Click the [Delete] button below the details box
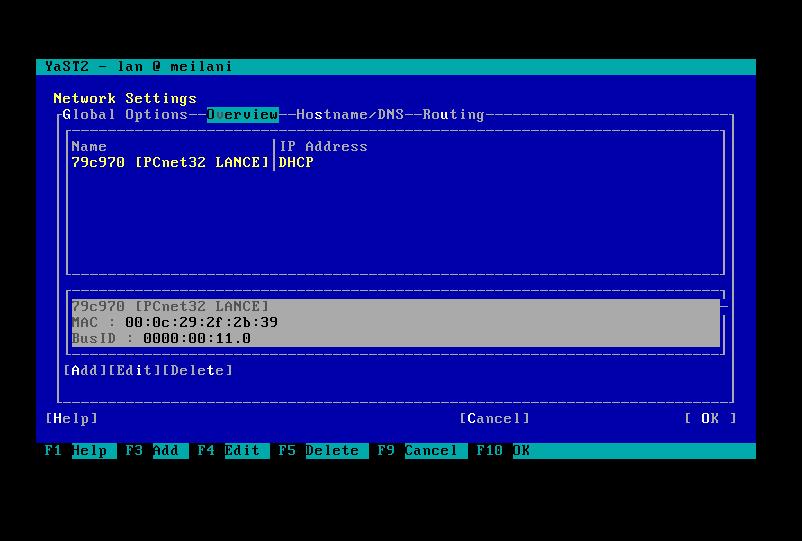802x541 pixels. [x=197, y=370]
